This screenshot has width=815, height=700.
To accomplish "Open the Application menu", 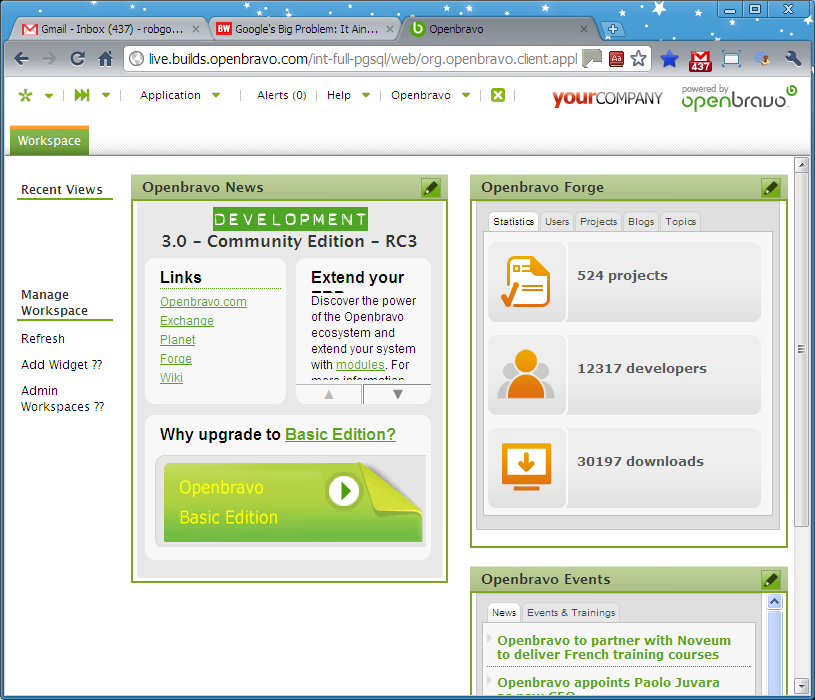I will tap(170, 95).
